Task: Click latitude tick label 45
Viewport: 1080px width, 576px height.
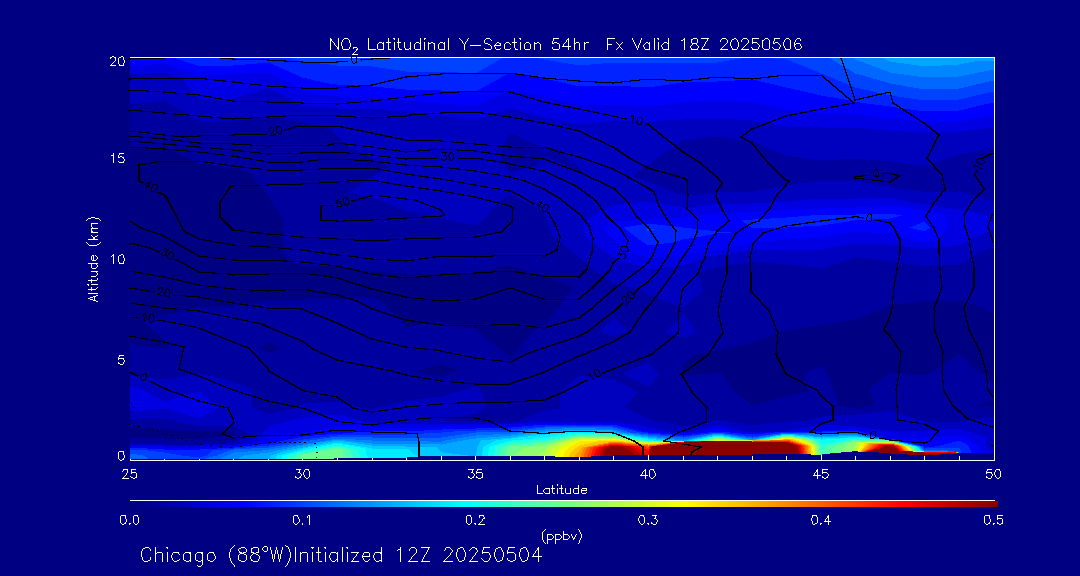Action: point(821,473)
